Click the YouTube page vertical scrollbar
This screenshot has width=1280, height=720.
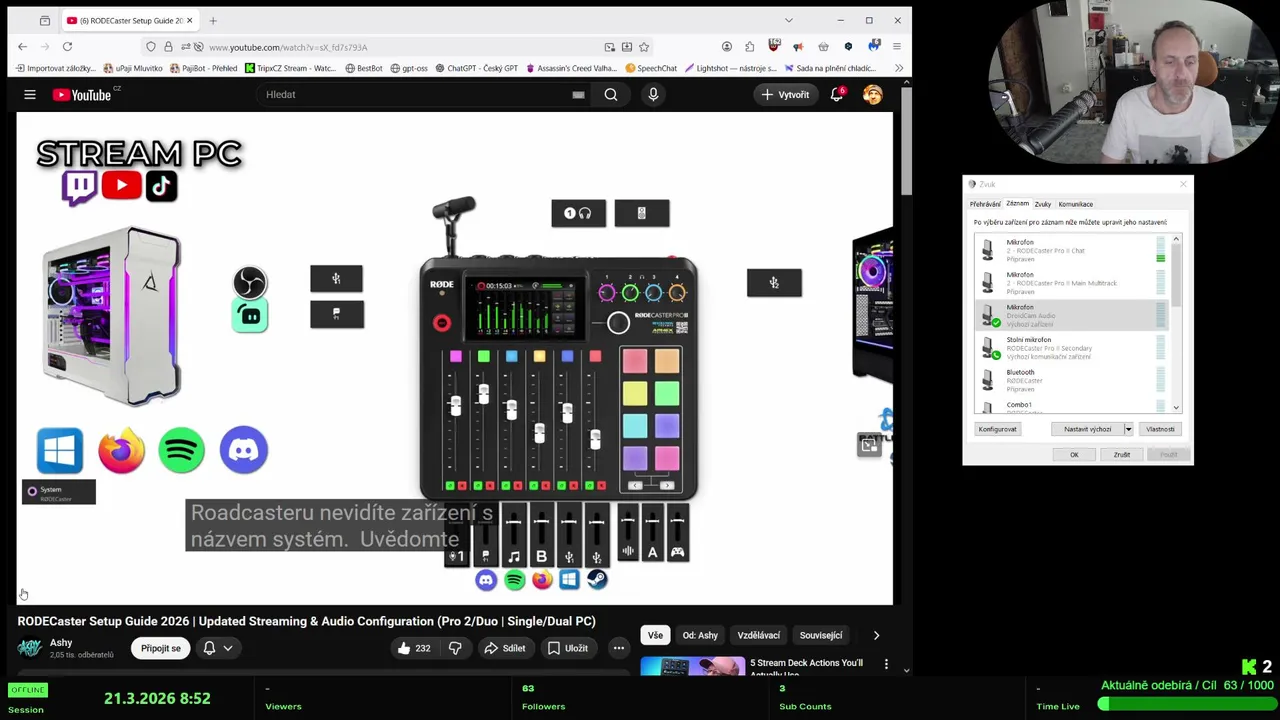(907, 142)
